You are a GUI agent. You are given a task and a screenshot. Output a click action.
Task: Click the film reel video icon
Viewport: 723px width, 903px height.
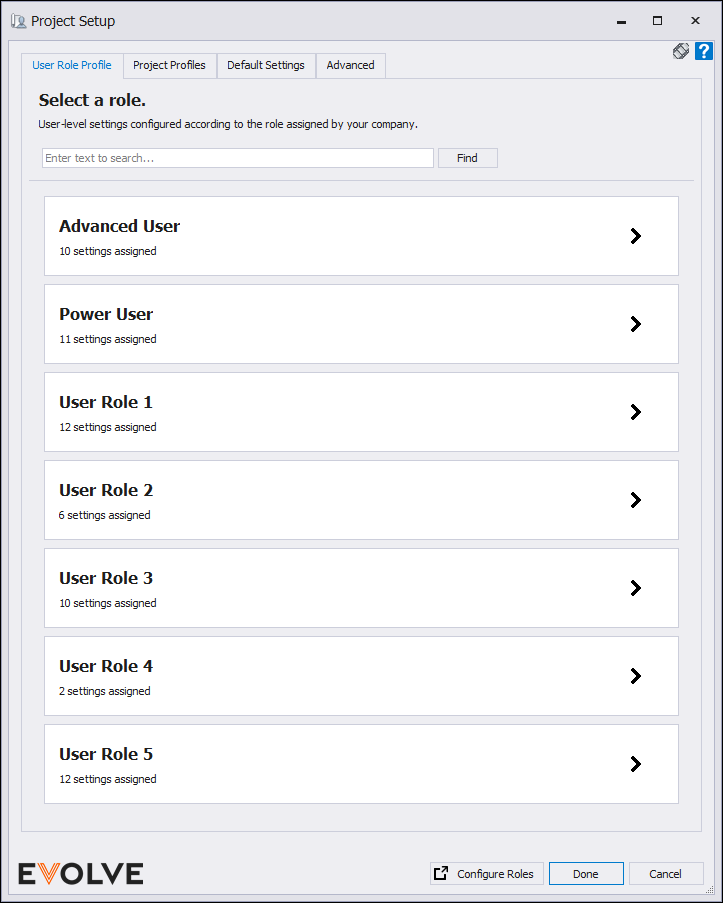[681, 51]
